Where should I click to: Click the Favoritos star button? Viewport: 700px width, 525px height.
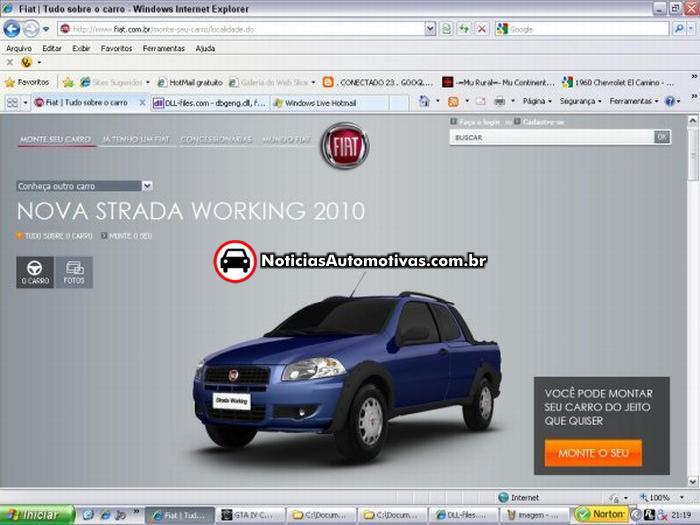point(27,82)
